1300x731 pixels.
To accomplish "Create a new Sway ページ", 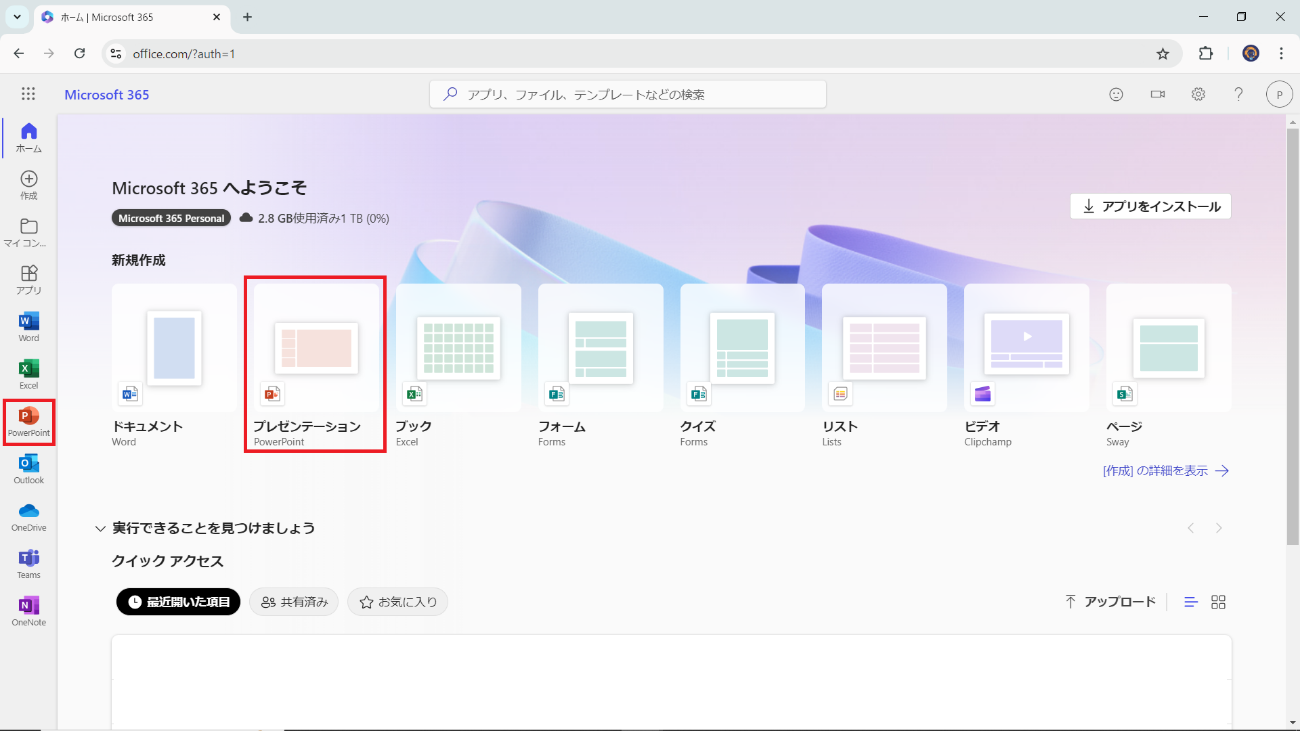I will pyautogui.click(x=1168, y=366).
